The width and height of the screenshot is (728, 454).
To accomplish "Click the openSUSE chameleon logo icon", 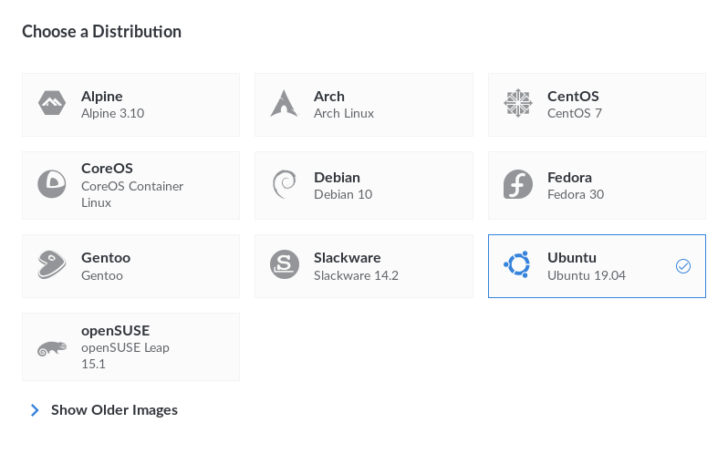I will click(x=52, y=347).
